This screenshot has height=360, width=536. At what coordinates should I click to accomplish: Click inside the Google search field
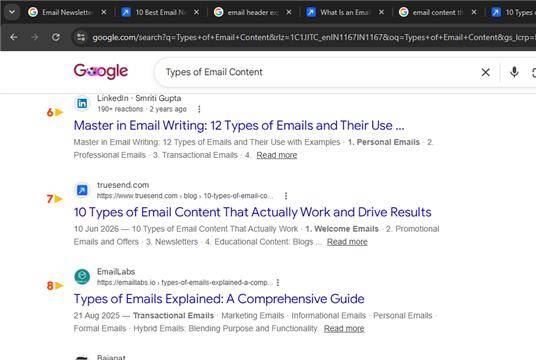pos(318,72)
